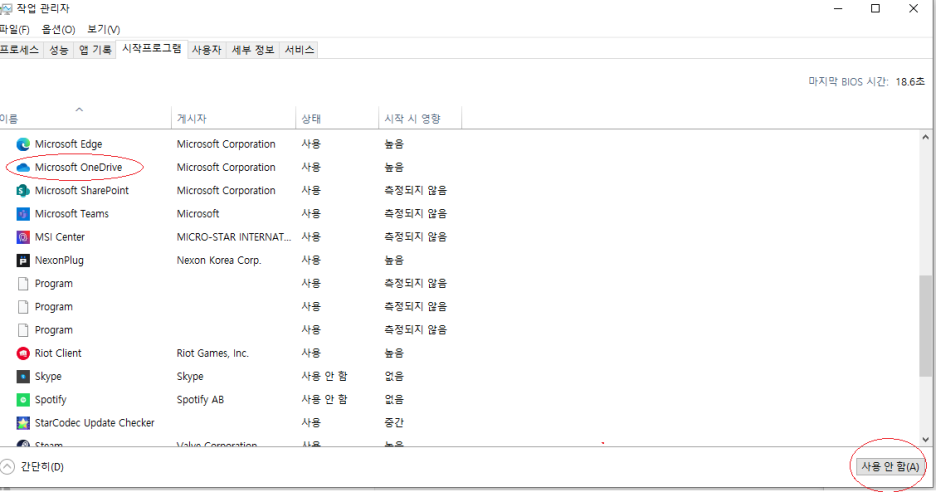936x492 pixels.
Task: Open the 옵션(O) menu
Action: click(x=58, y=29)
